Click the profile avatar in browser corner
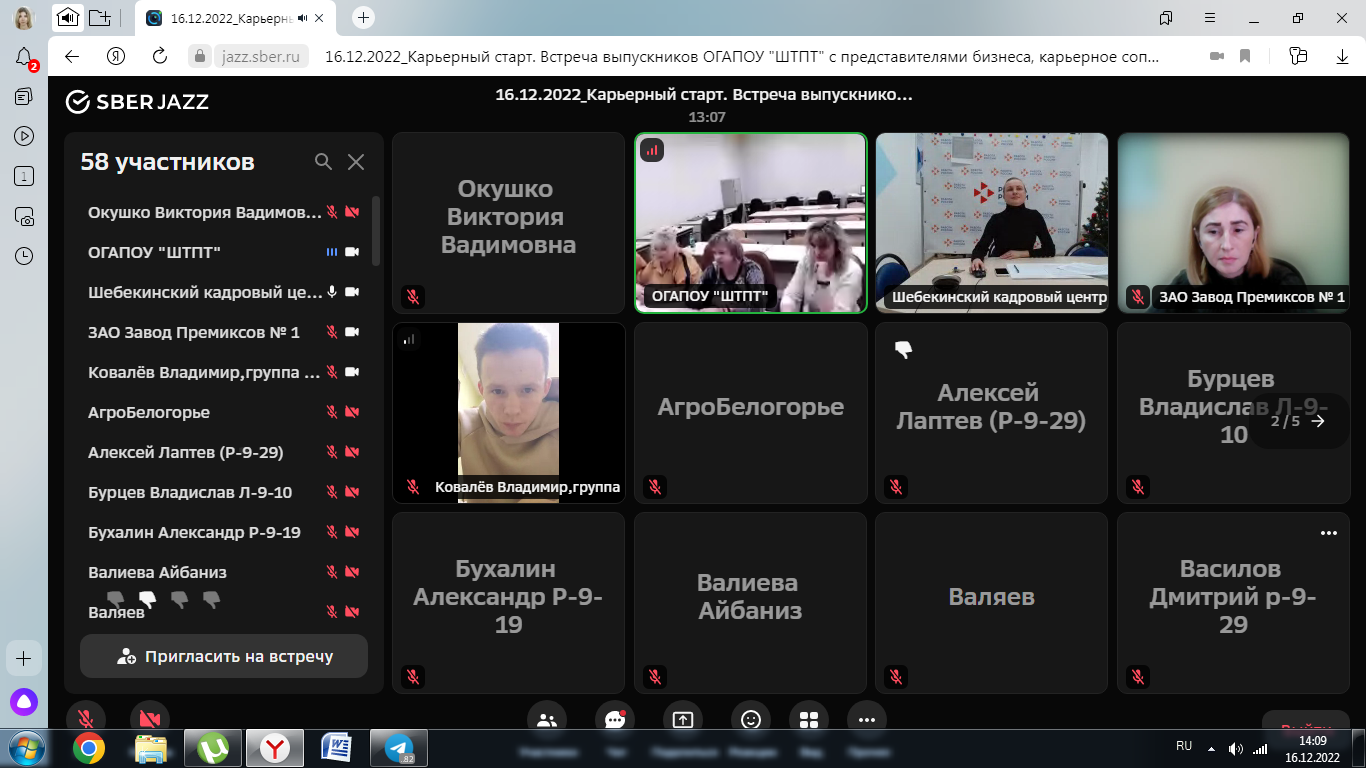 coord(24,17)
